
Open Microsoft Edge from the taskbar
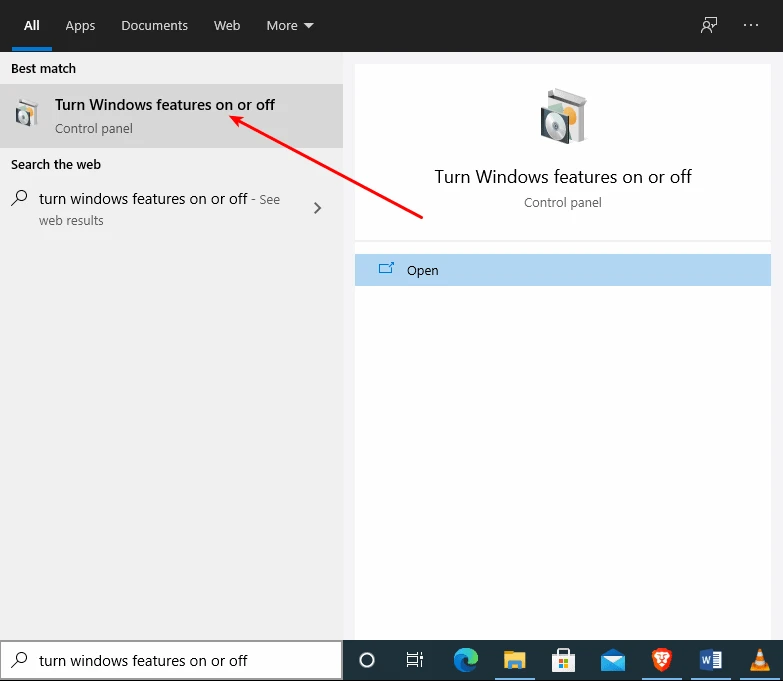tap(465, 660)
